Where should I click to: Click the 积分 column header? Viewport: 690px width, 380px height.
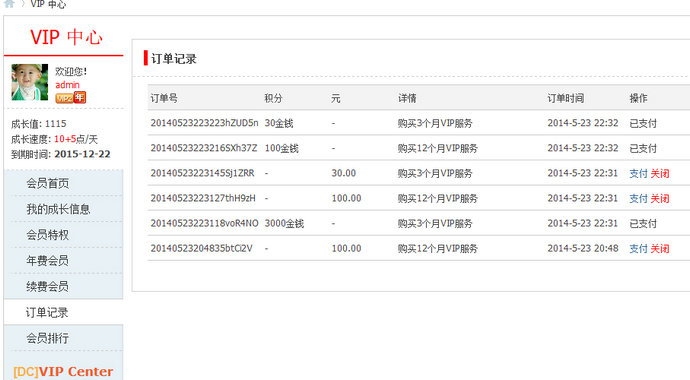click(273, 98)
